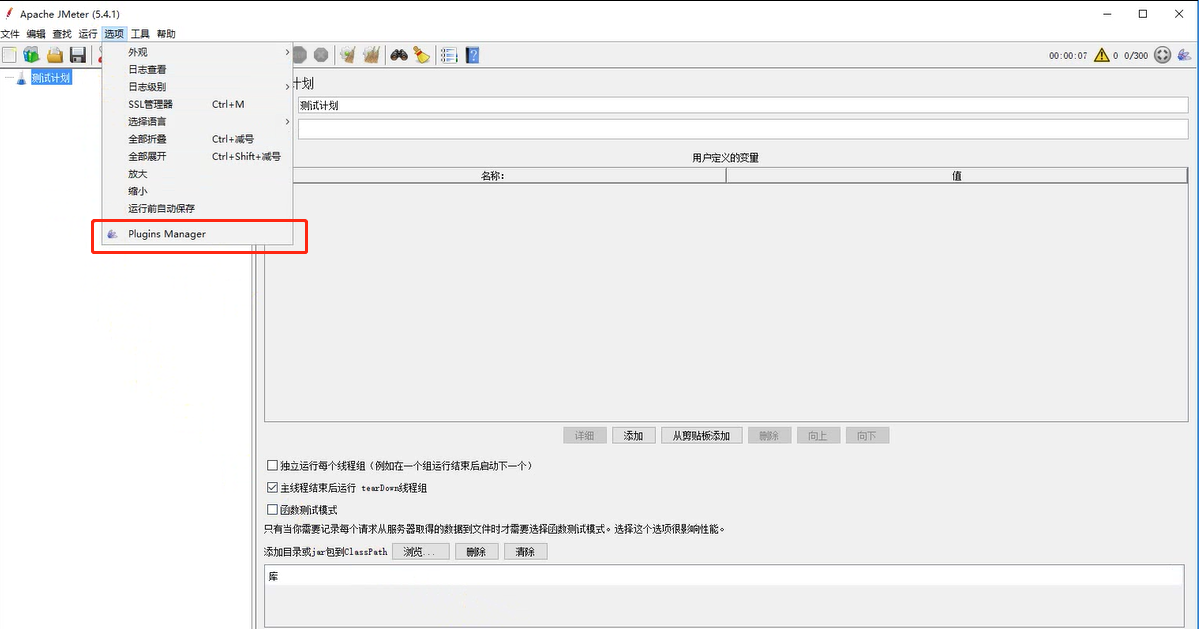The image size is (1199, 629).
Task: Click the 00:00:07 elapsed time text
Action: (1067, 56)
